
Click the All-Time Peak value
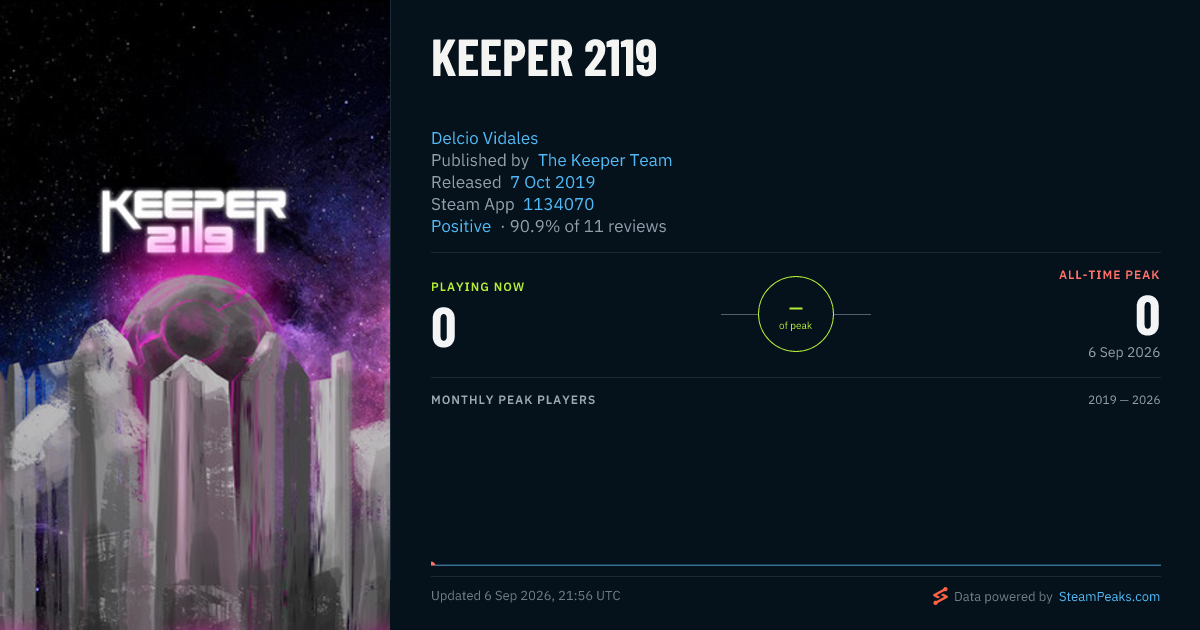(1148, 316)
